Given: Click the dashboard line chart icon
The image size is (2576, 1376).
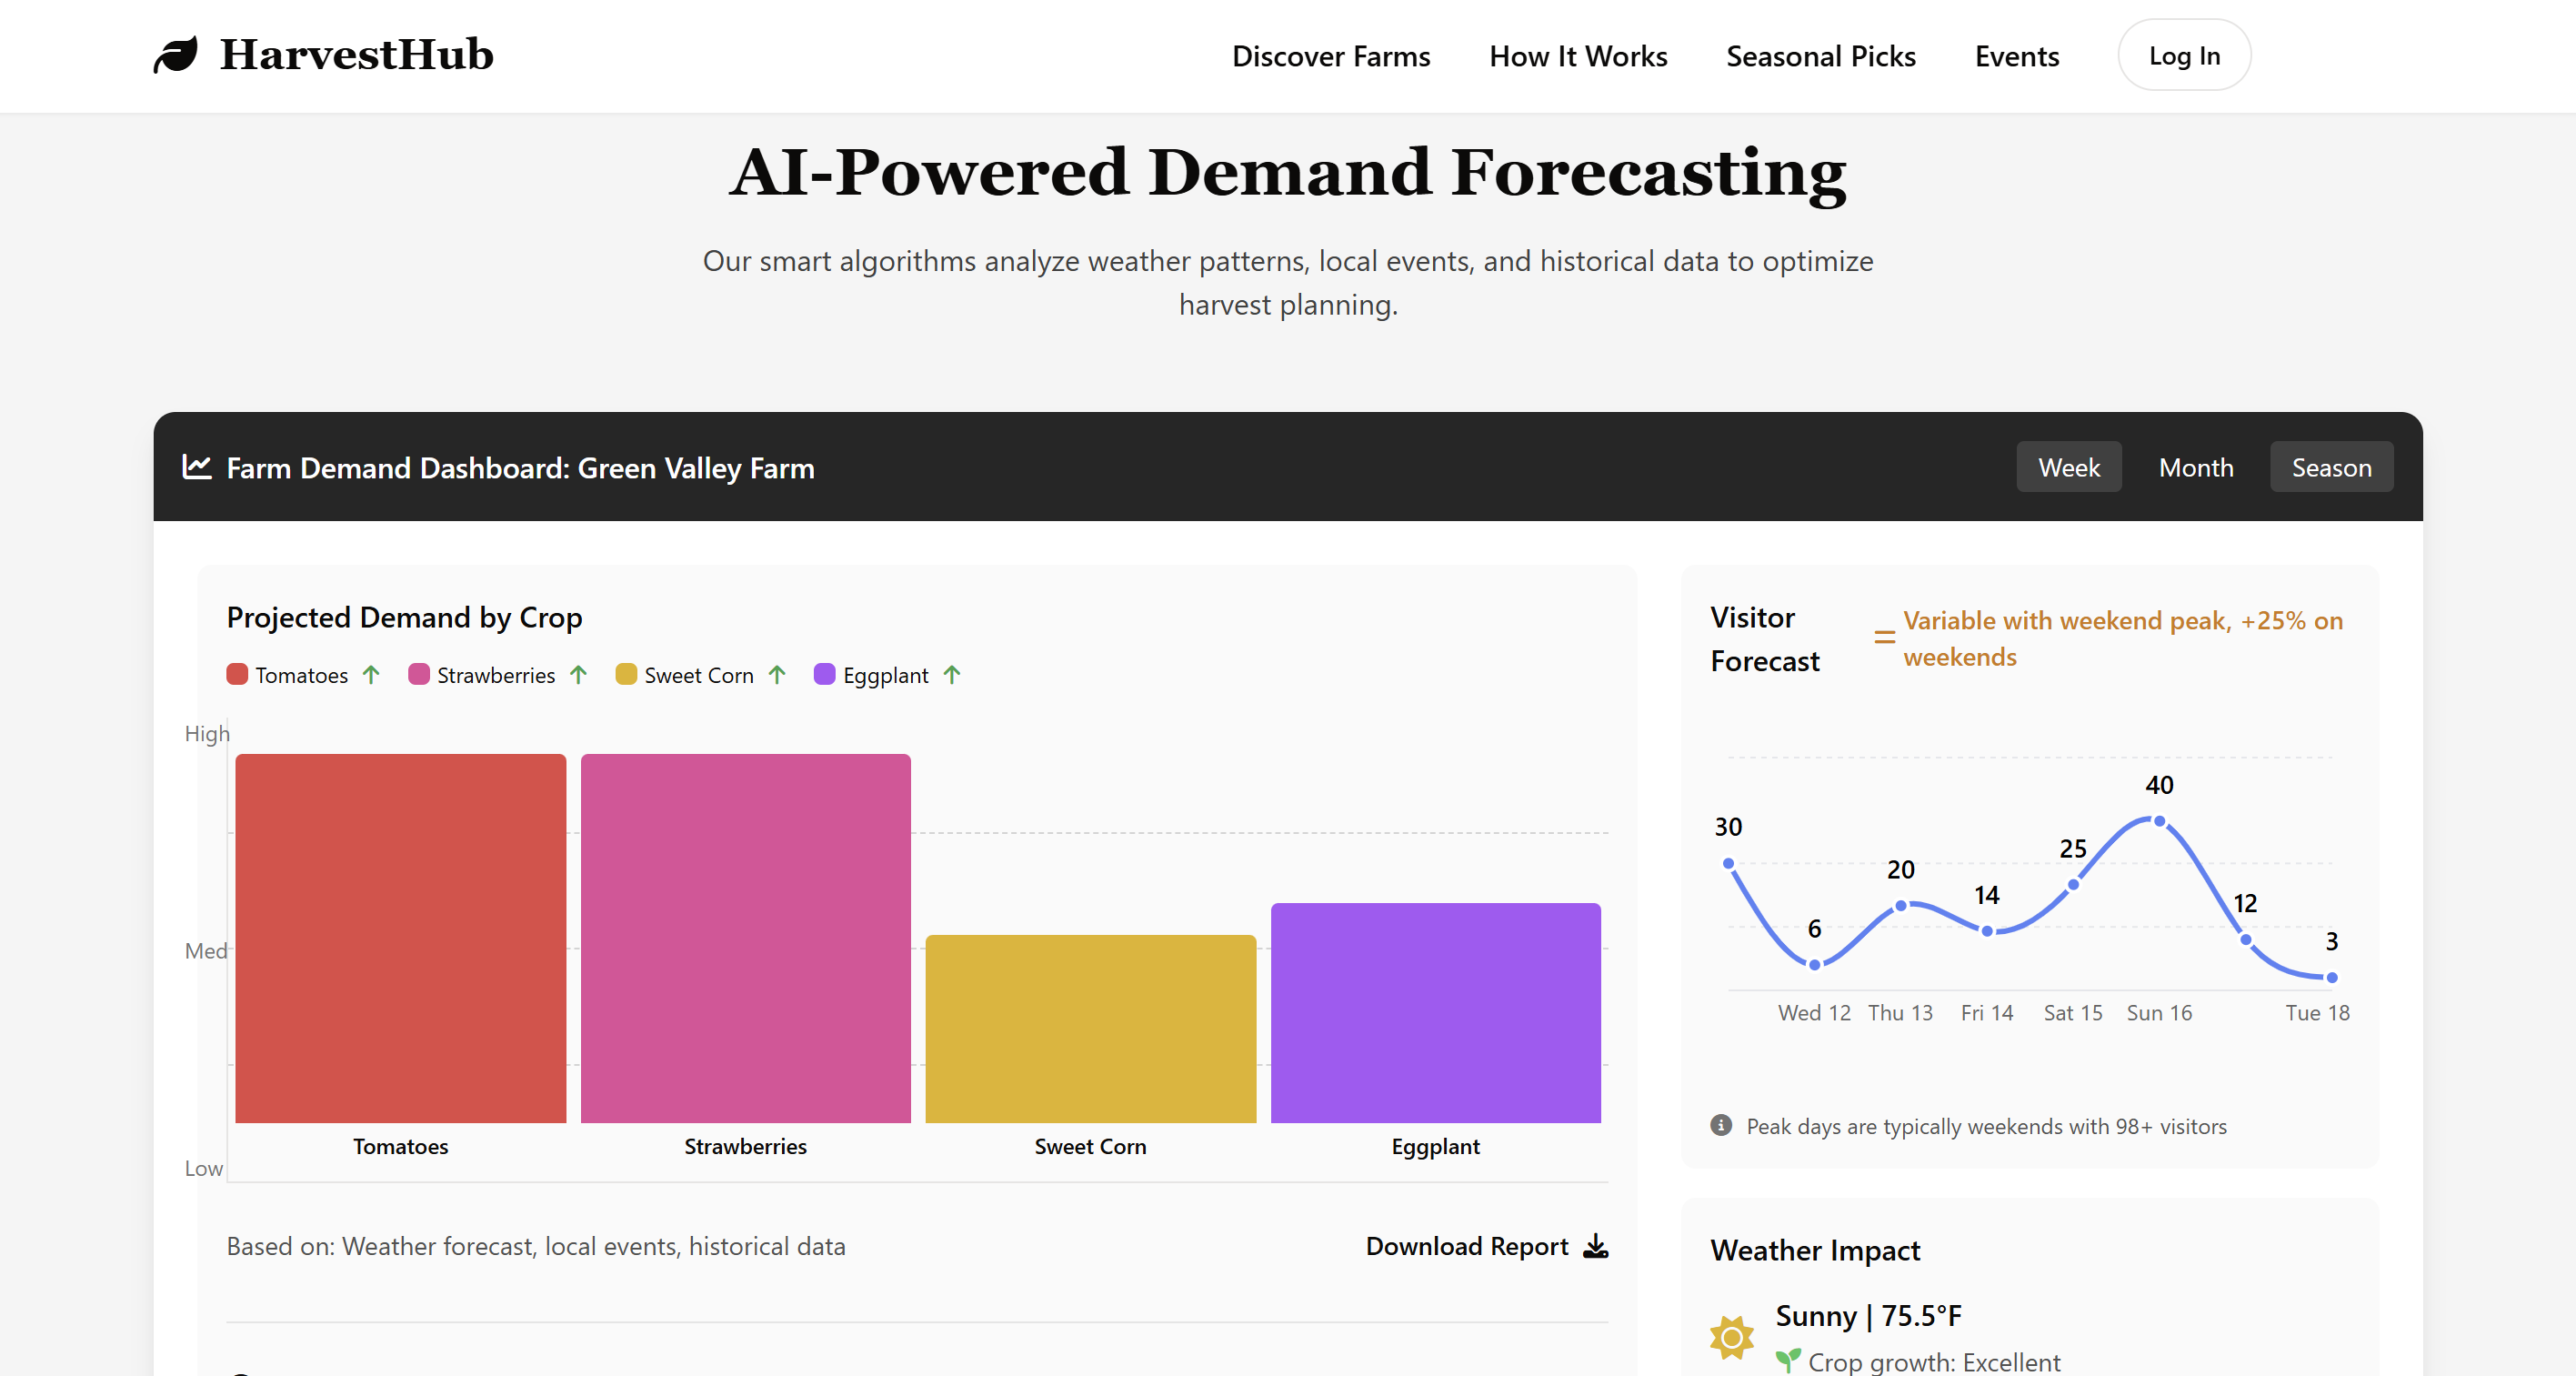Looking at the screenshot, I should (197, 467).
